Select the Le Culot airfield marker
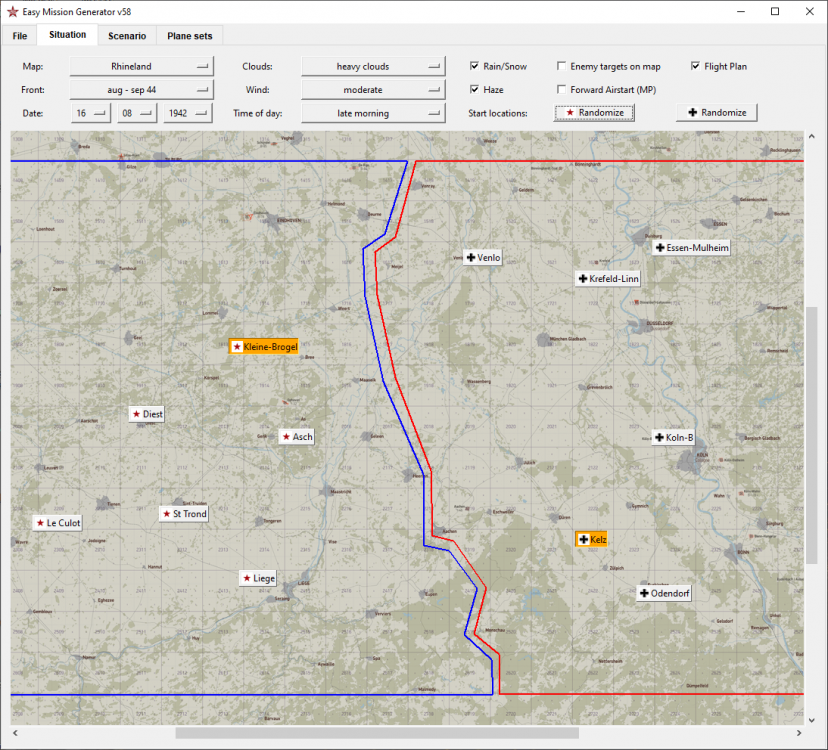Viewport: 828px width, 750px height. (58, 523)
